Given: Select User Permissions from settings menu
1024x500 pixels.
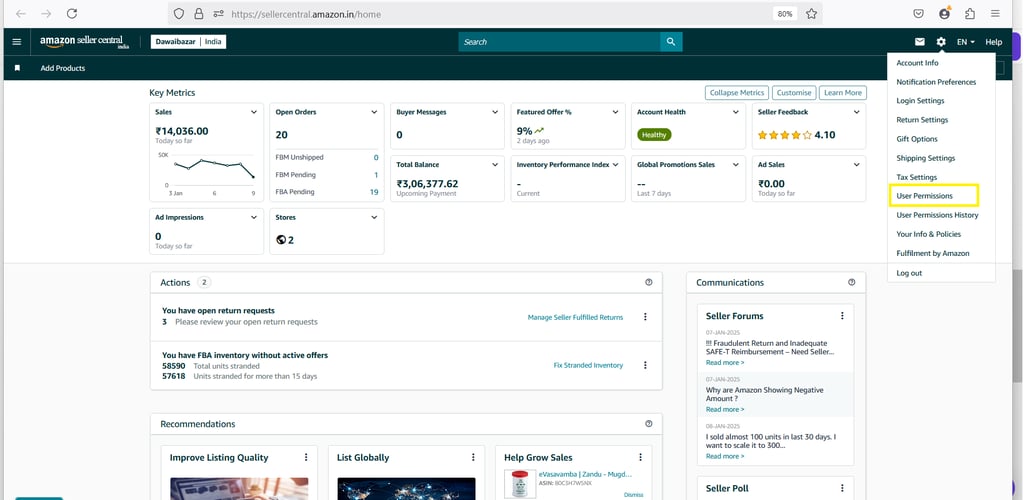Looking at the screenshot, I should pos(924,196).
